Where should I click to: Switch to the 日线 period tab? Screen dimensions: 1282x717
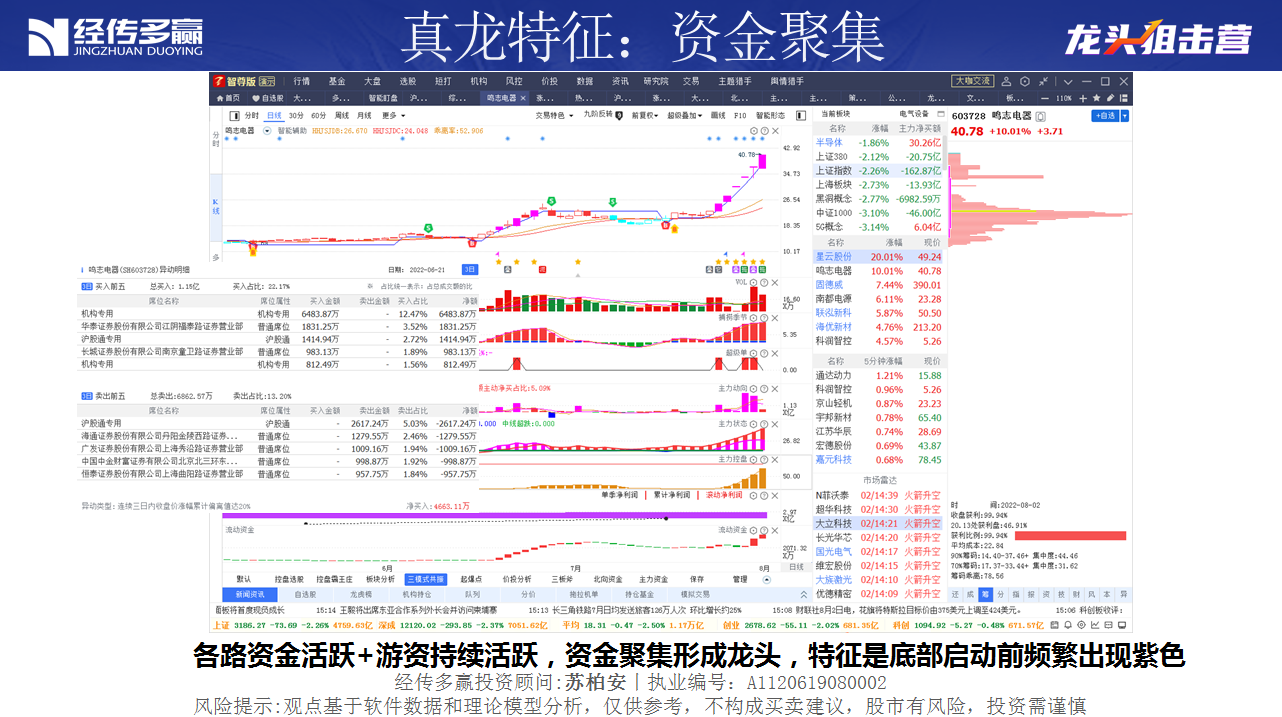click(274, 115)
